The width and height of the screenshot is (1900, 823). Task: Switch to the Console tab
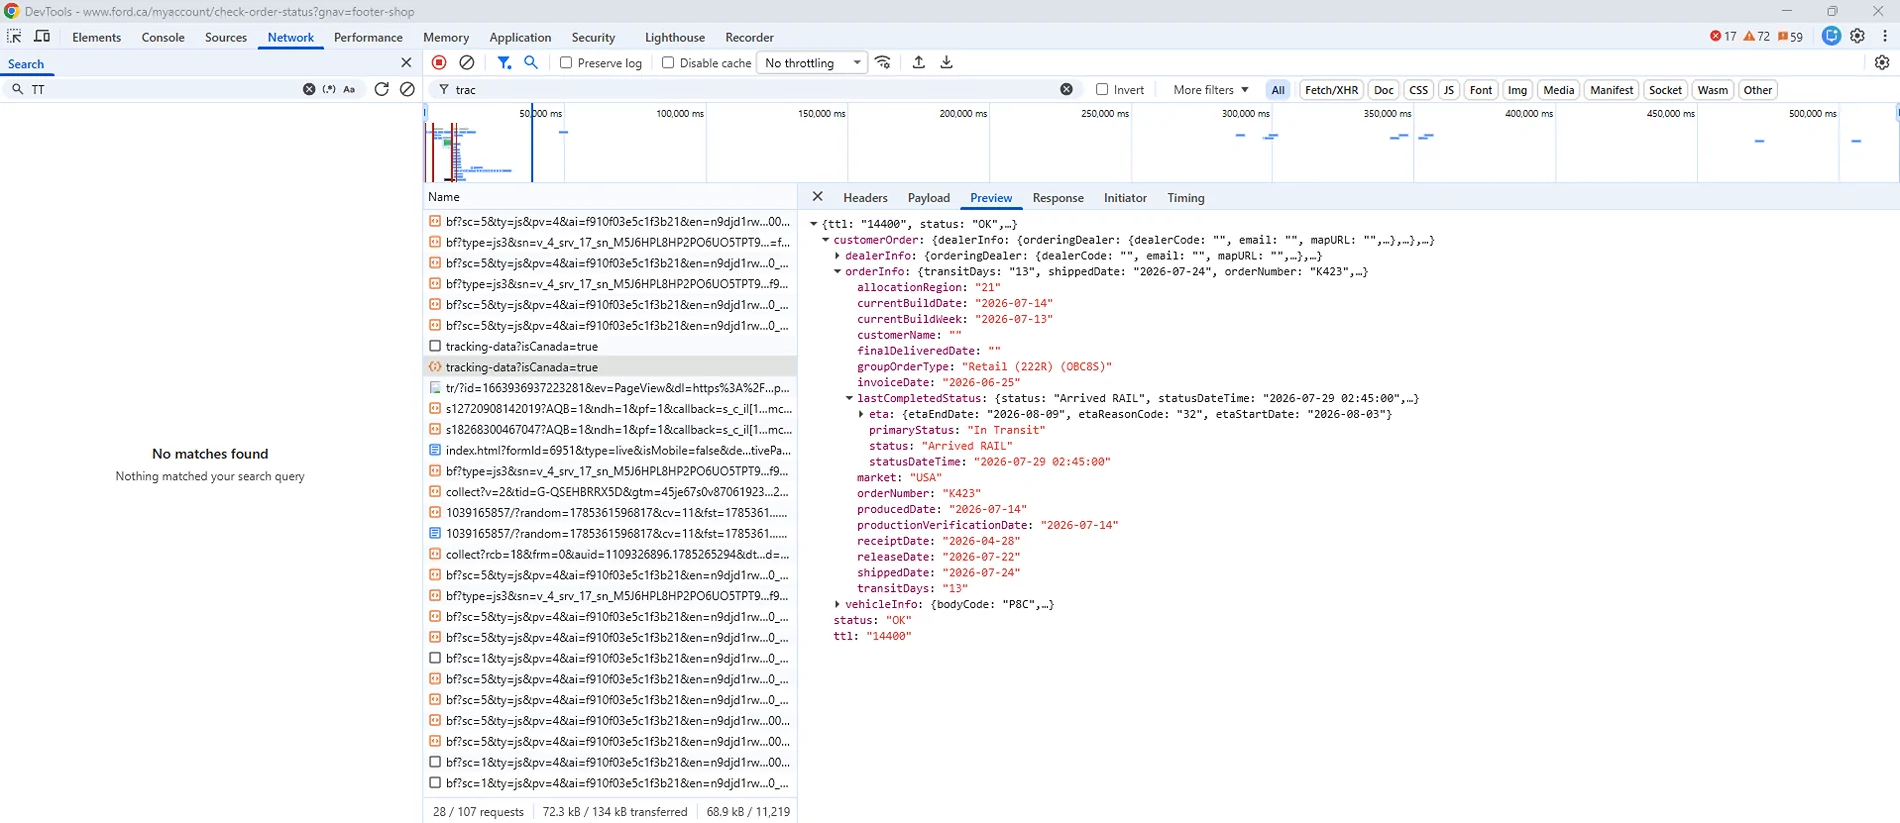[x=163, y=37]
